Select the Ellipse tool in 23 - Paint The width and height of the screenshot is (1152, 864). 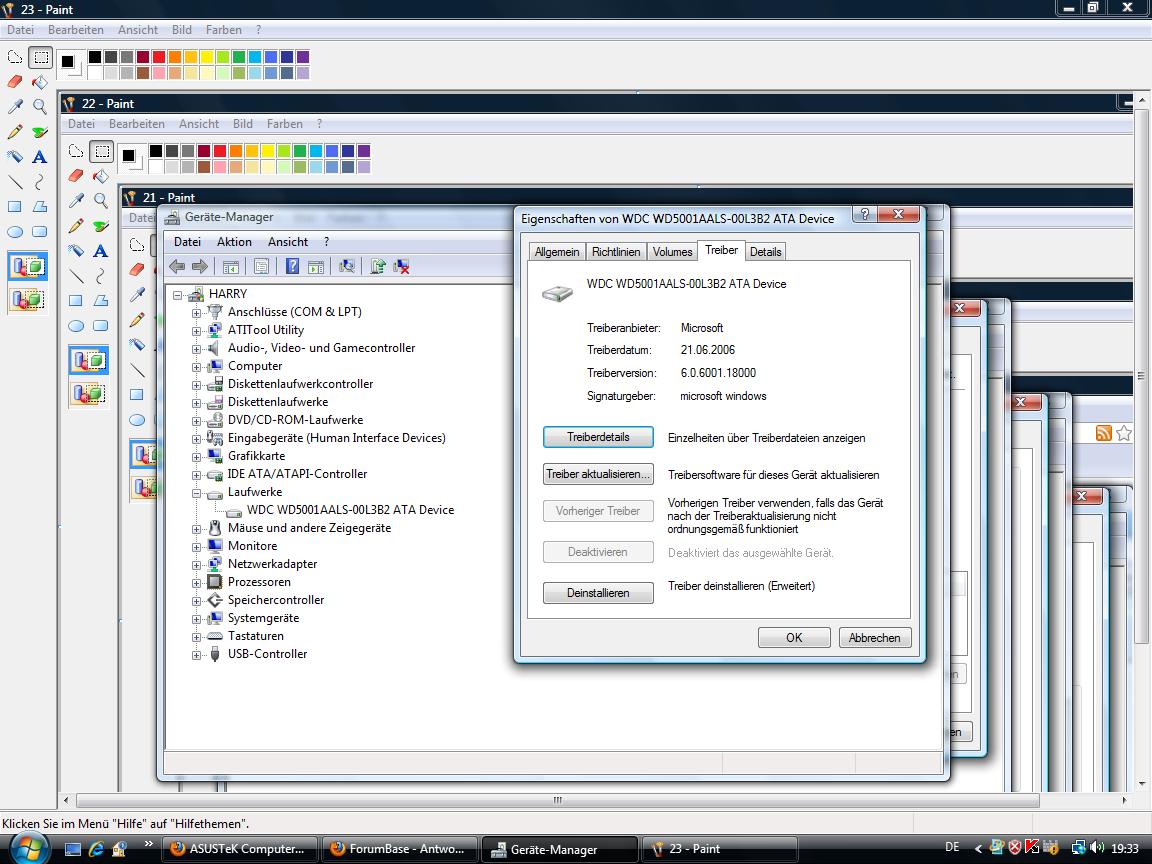pyautogui.click(x=15, y=231)
